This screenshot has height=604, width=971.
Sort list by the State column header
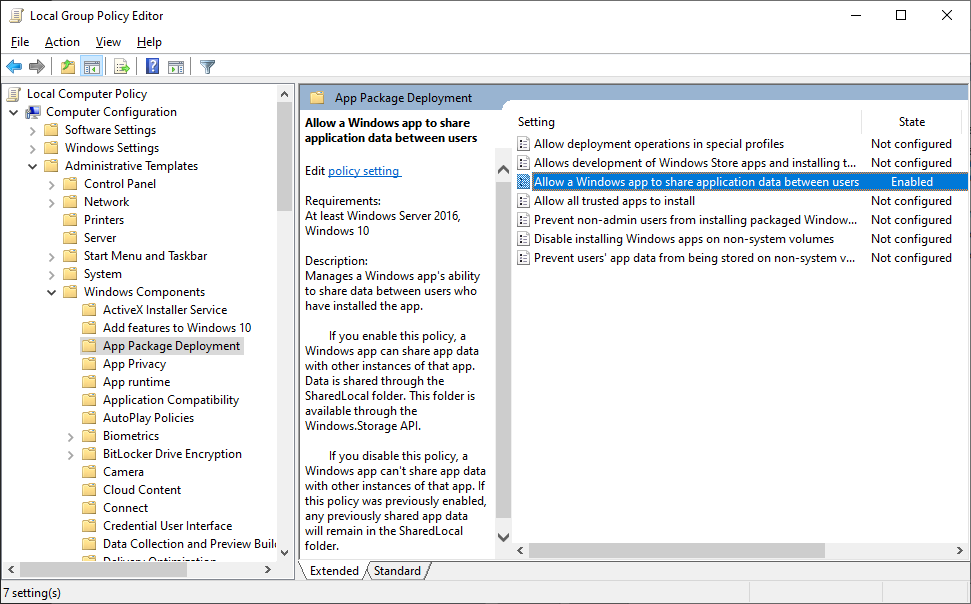(x=911, y=122)
